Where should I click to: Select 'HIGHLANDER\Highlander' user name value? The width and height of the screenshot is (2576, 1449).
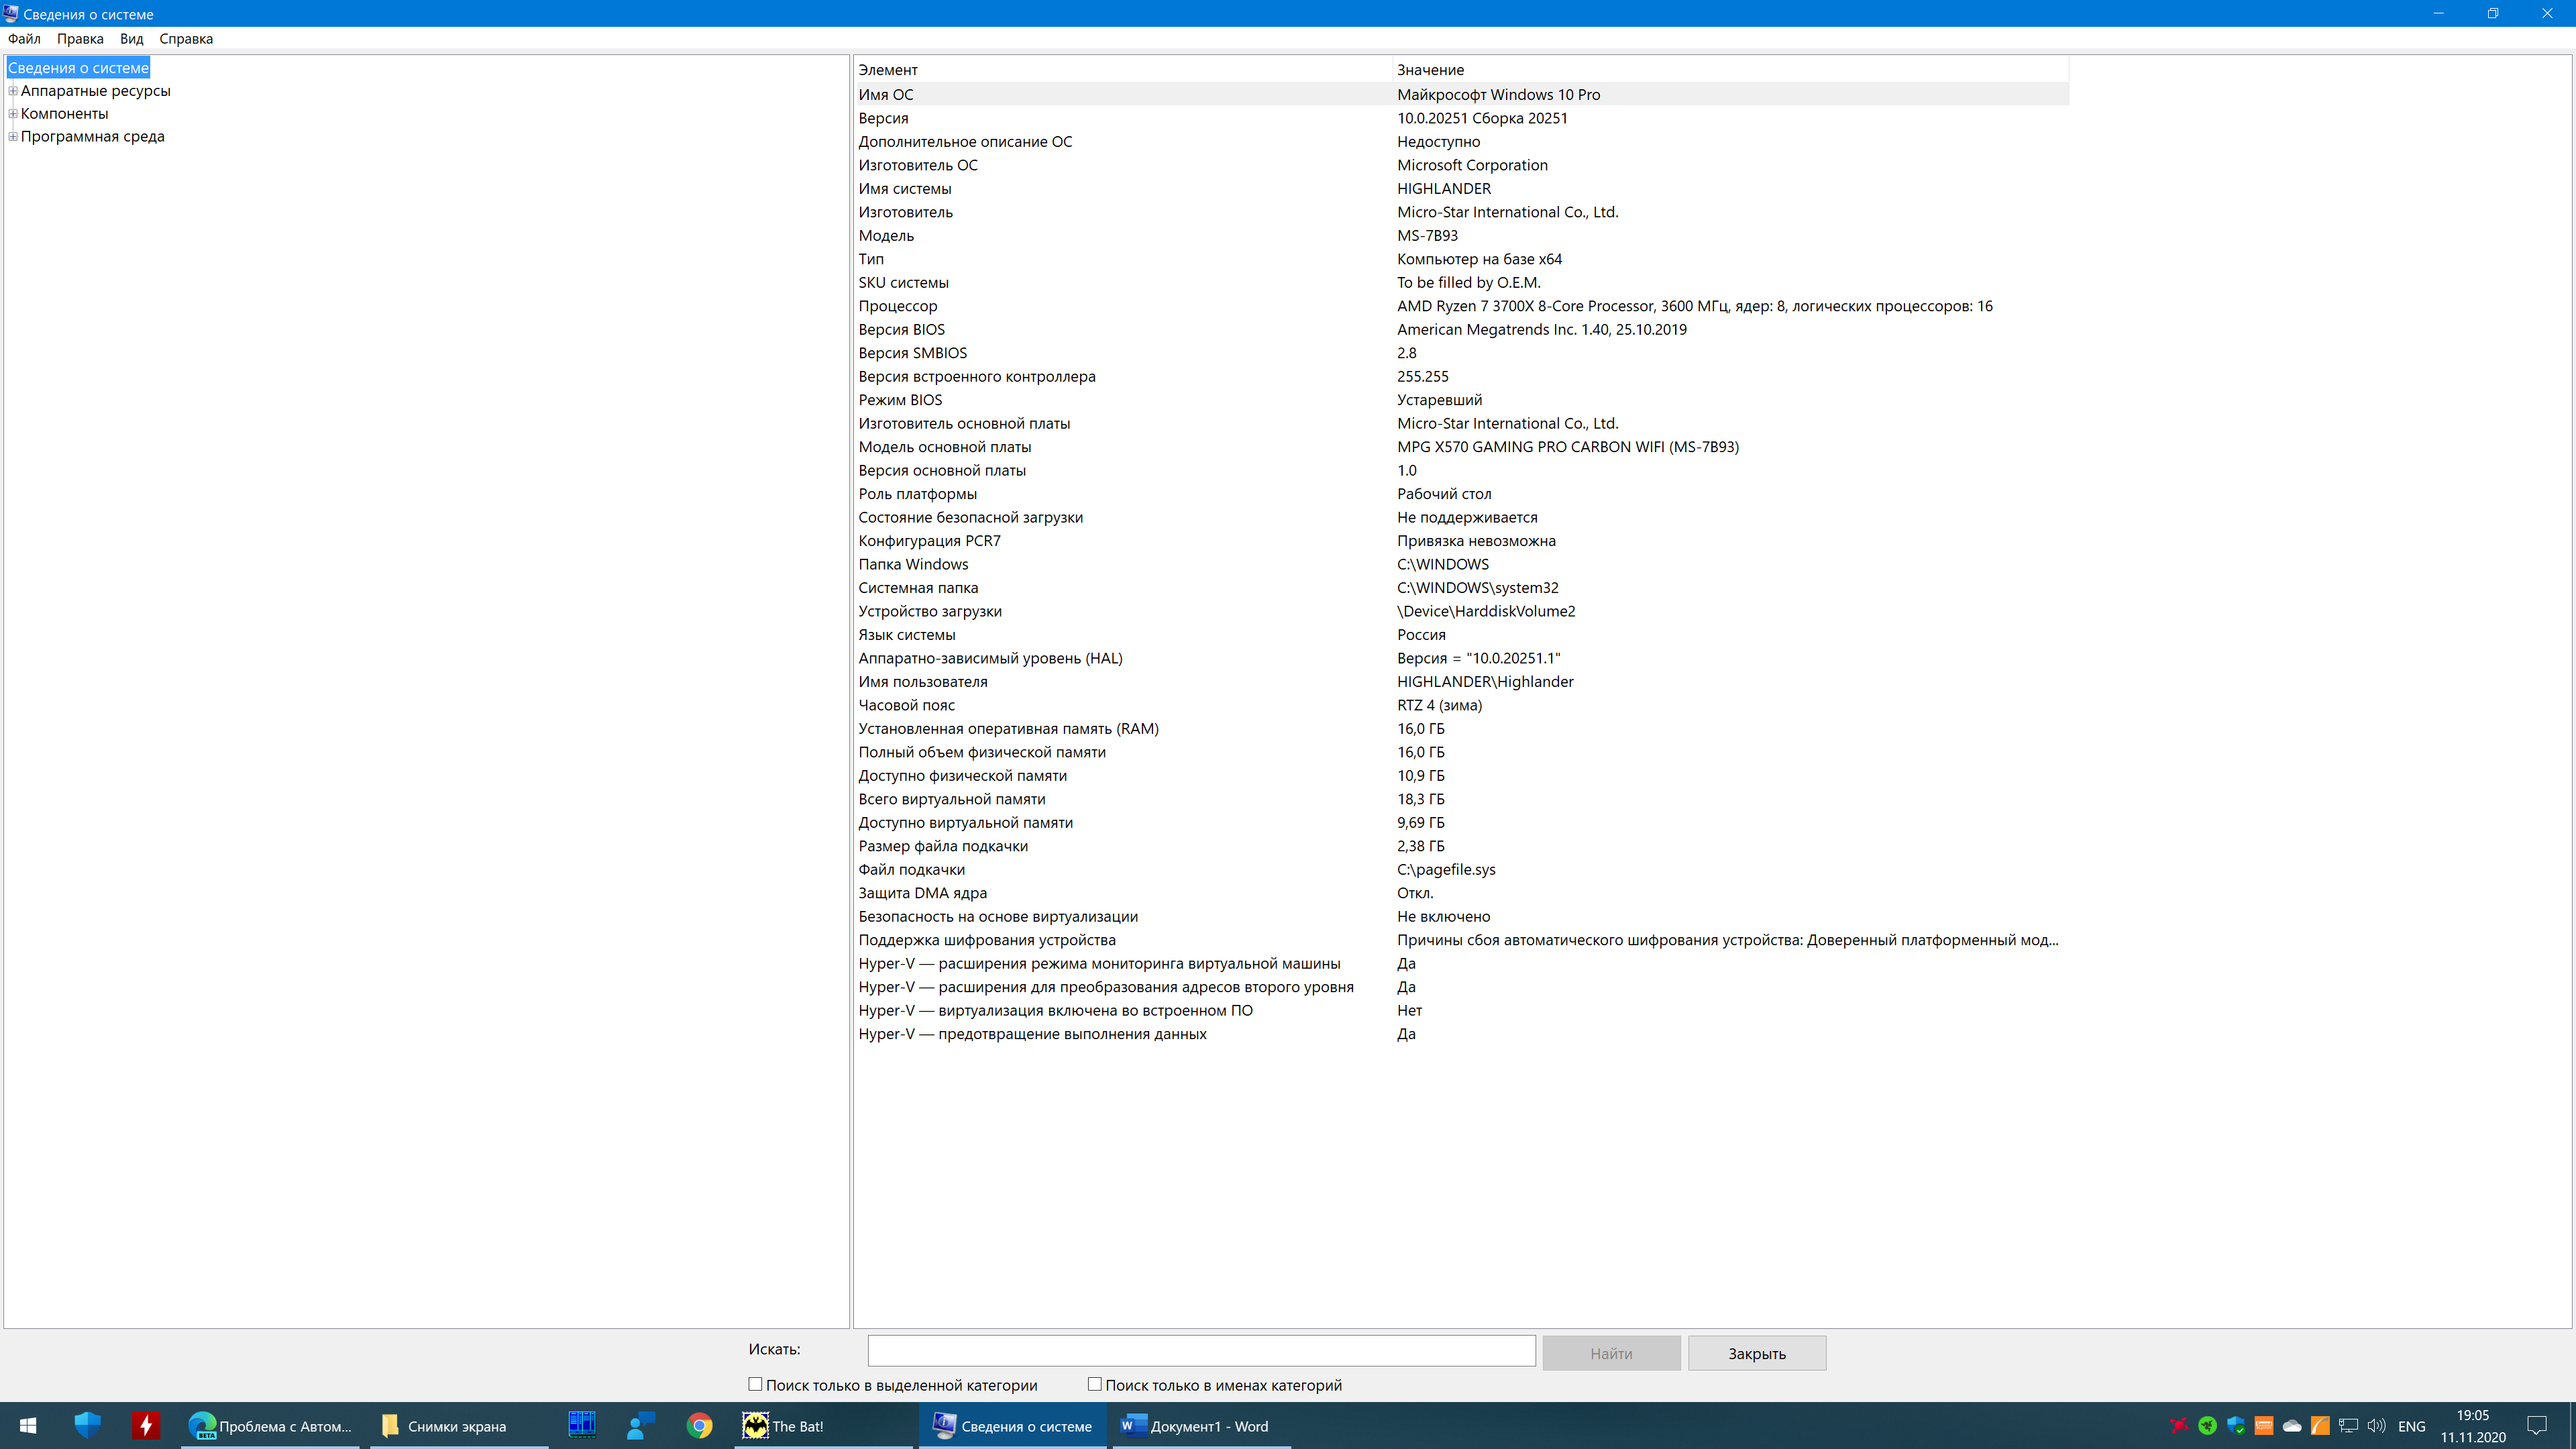[x=1485, y=682]
